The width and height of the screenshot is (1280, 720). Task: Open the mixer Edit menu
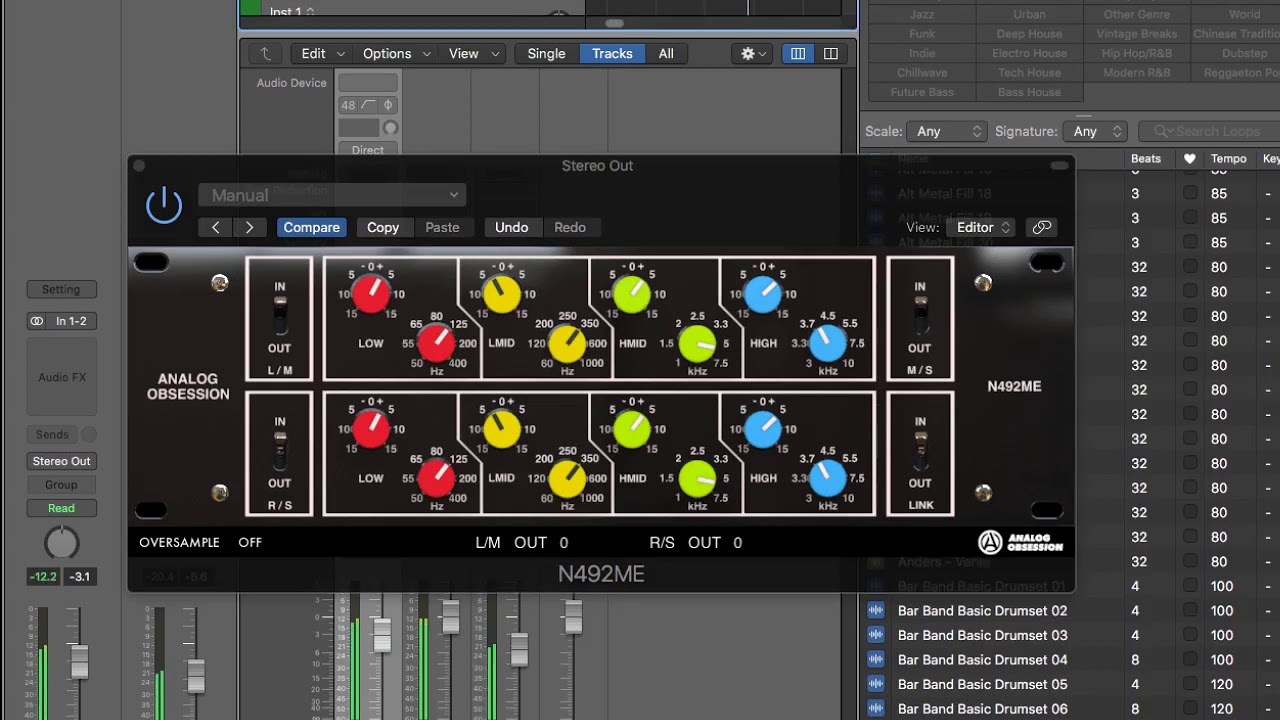[x=323, y=54]
